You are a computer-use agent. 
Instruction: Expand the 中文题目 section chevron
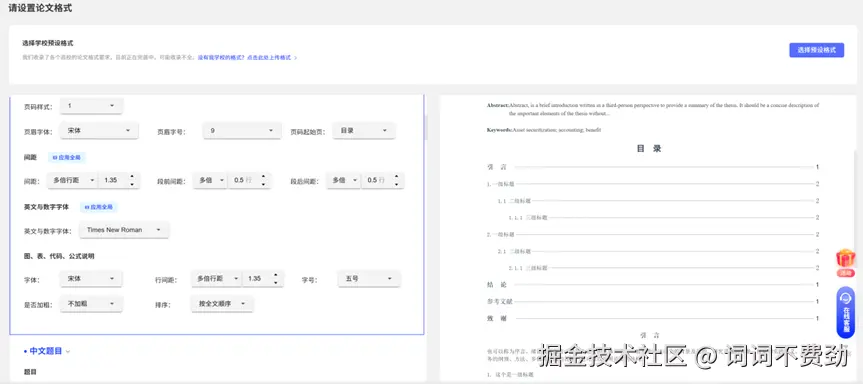pyautogui.click(x=68, y=351)
